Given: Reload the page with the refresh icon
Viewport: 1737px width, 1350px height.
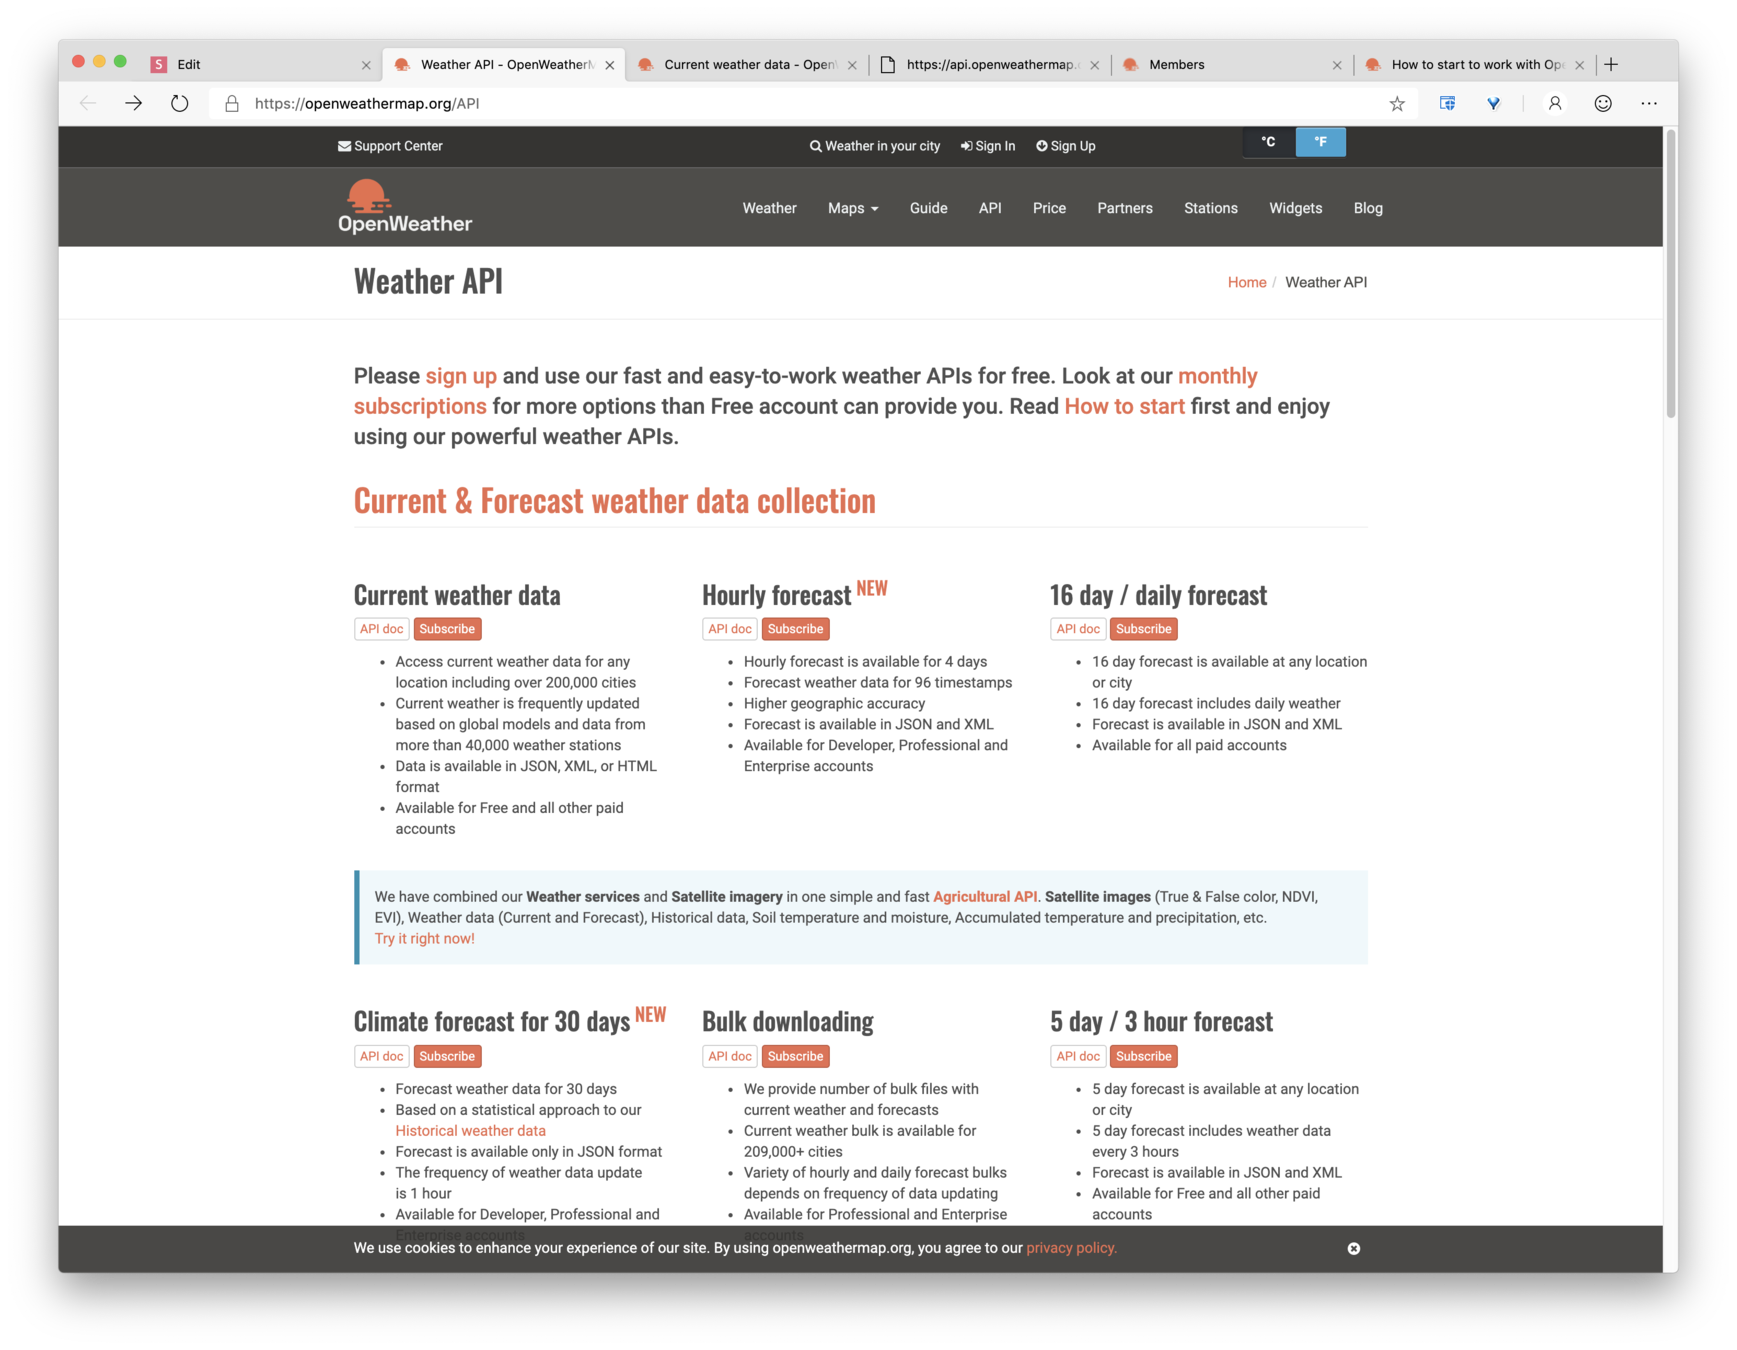Looking at the screenshot, I should coord(179,103).
